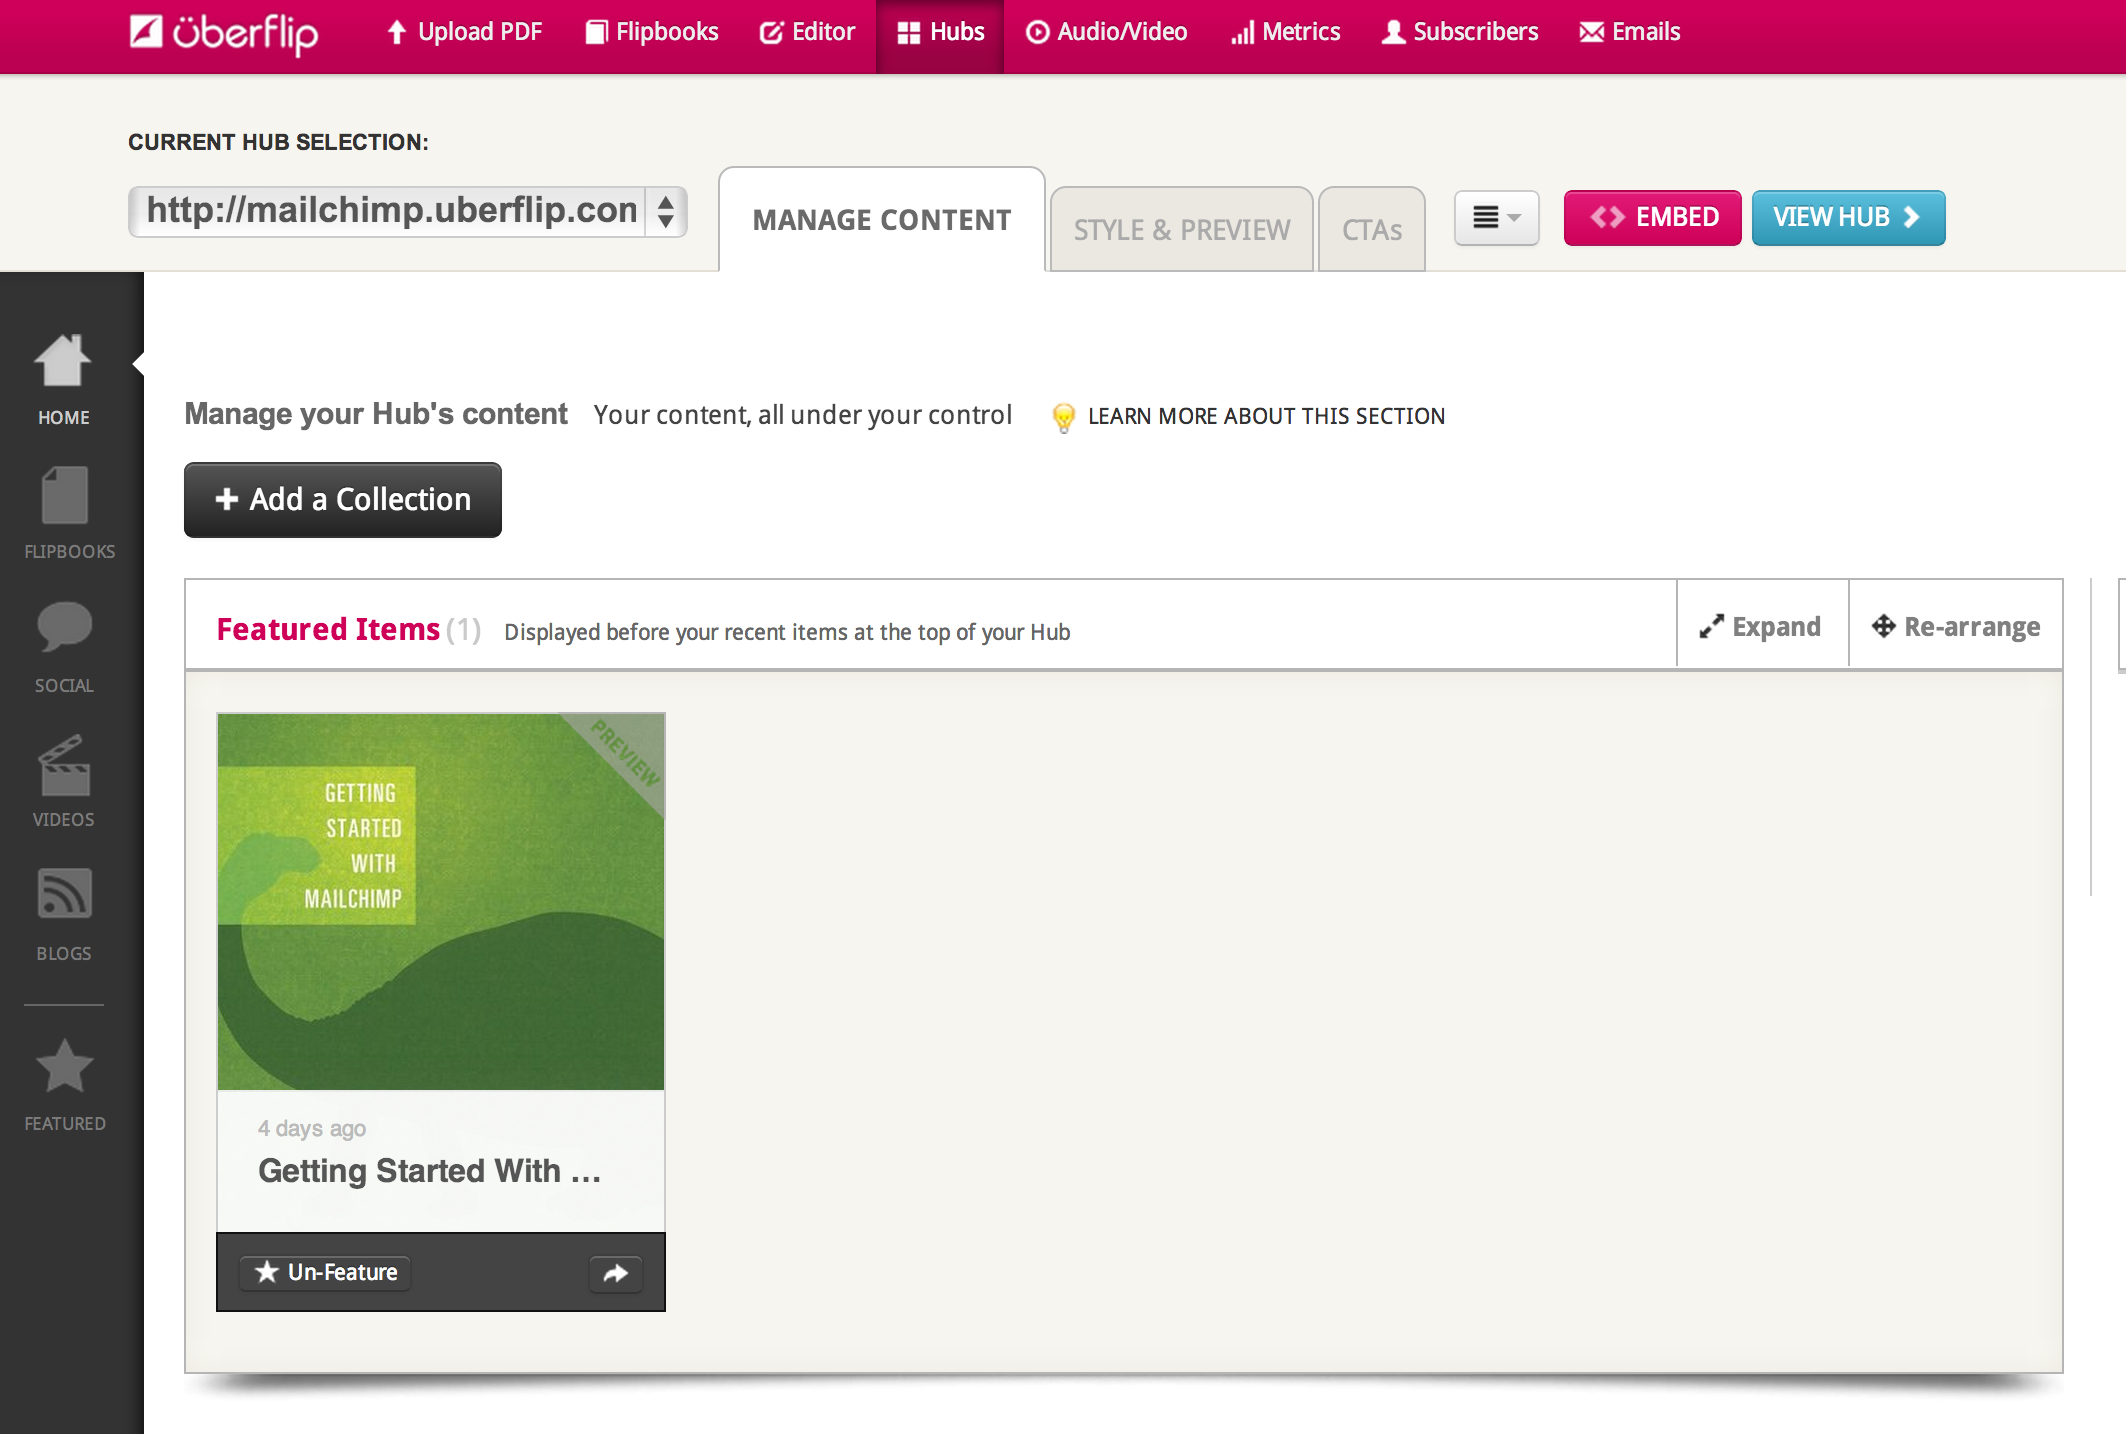This screenshot has height=1434, width=2126.
Task: Open the current hub selection dropdown
Action: coord(408,211)
